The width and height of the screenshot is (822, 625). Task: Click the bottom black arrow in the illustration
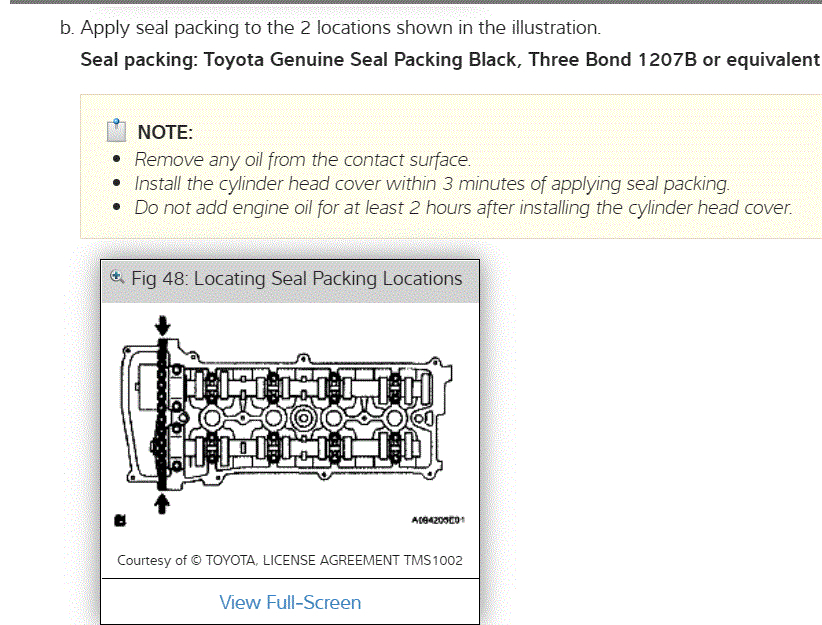click(161, 503)
